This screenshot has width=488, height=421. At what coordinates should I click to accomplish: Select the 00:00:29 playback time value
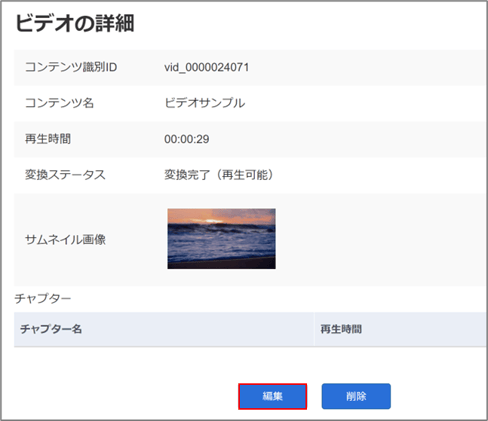coord(187,139)
